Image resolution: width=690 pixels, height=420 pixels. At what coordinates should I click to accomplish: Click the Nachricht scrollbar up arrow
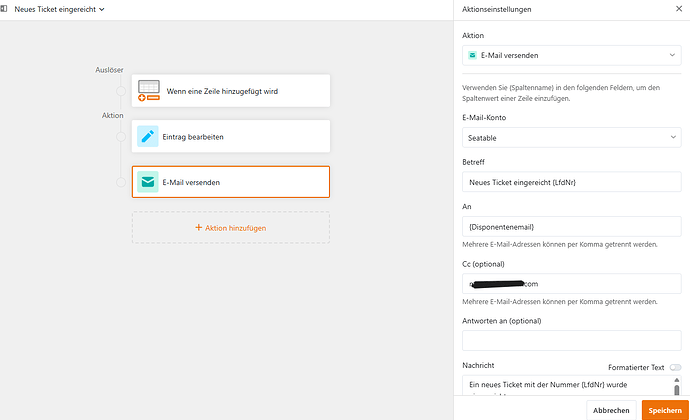pyautogui.click(x=676, y=379)
